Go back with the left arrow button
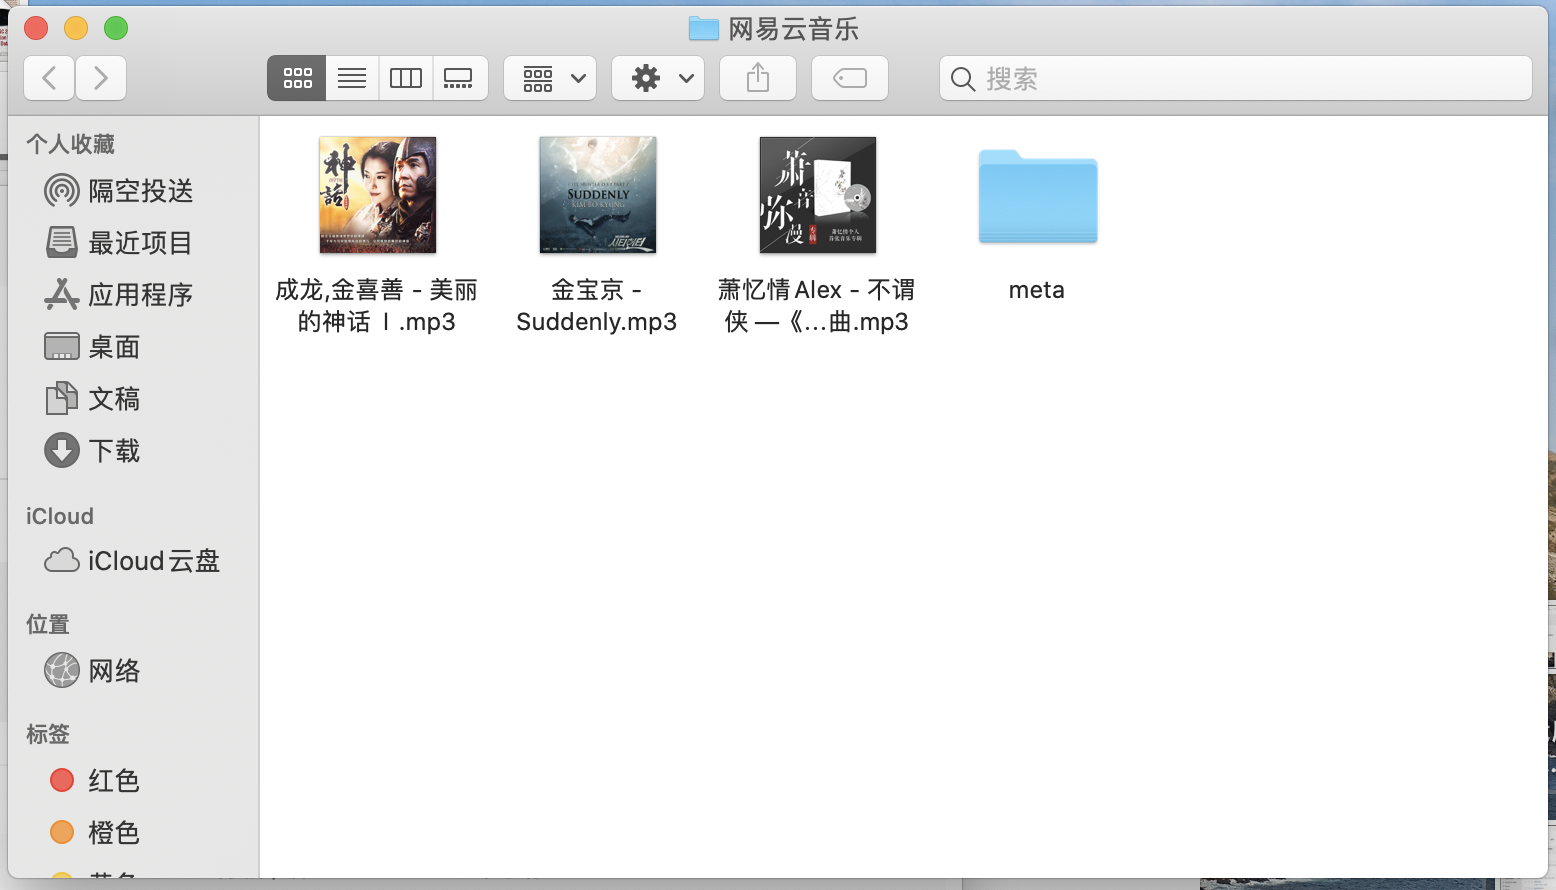The width and height of the screenshot is (1556, 890). (x=49, y=78)
